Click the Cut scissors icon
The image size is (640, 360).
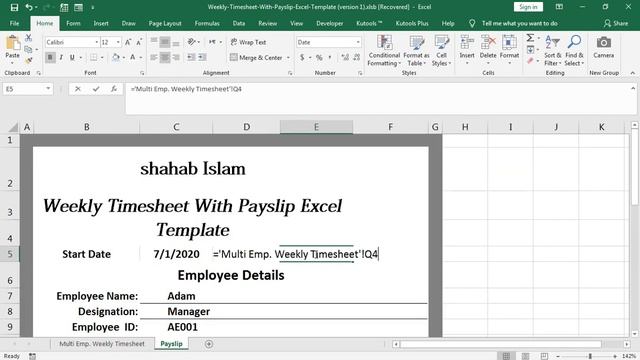(28, 38)
